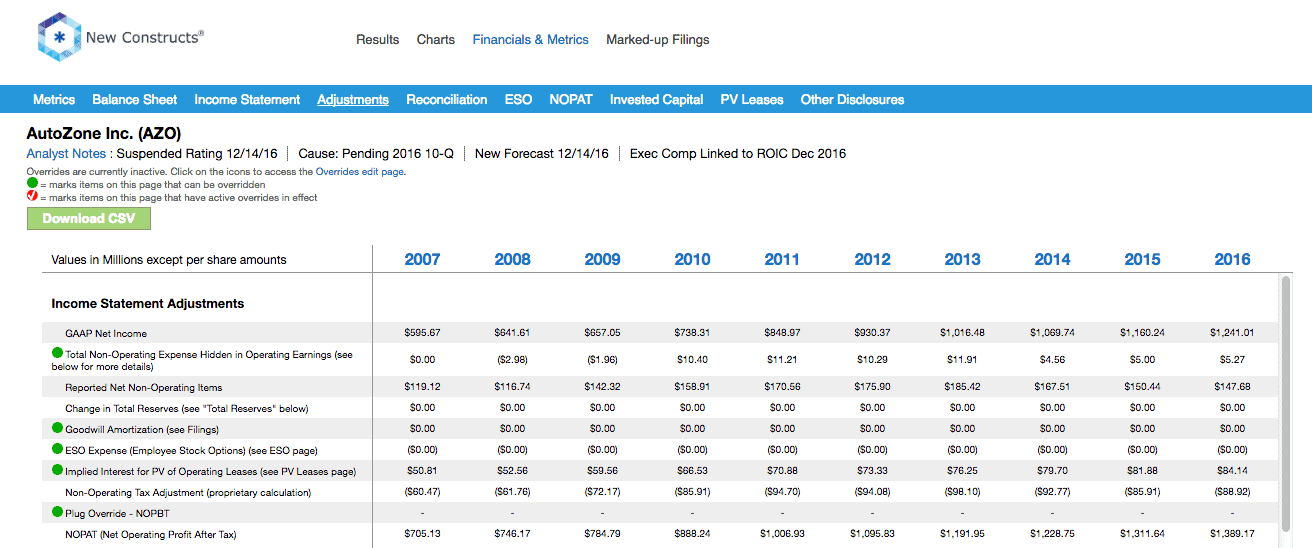Click 2007 NOPAT value $705.13

click(x=422, y=534)
